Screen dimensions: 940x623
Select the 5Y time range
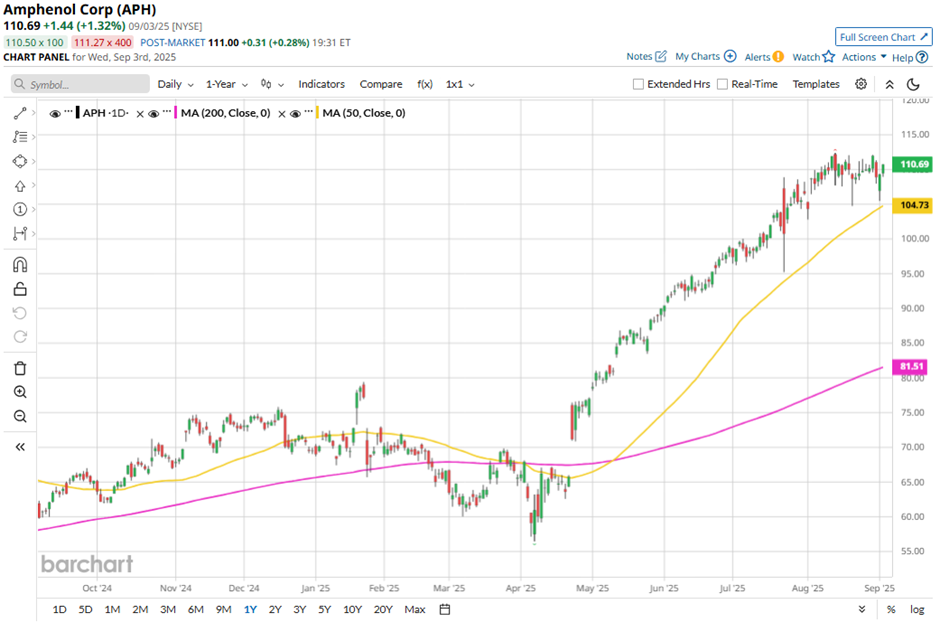point(324,609)
